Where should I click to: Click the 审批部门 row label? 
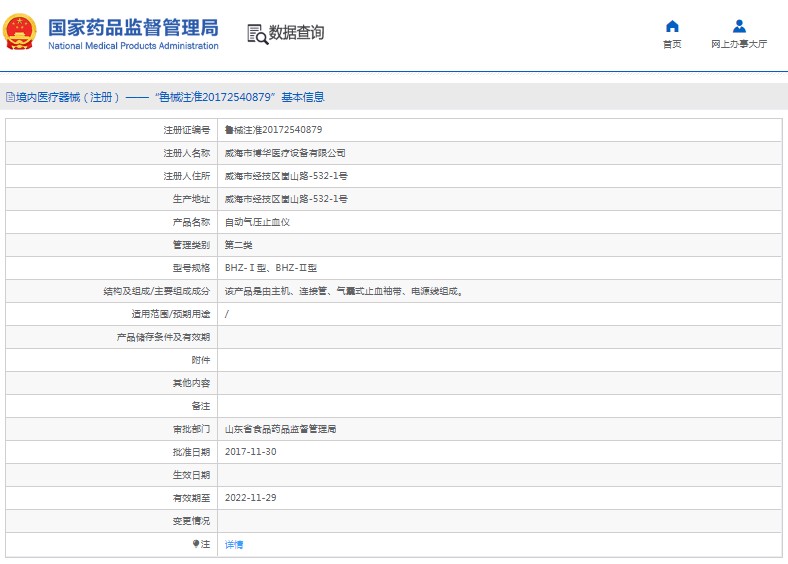(x=191, y=429)
